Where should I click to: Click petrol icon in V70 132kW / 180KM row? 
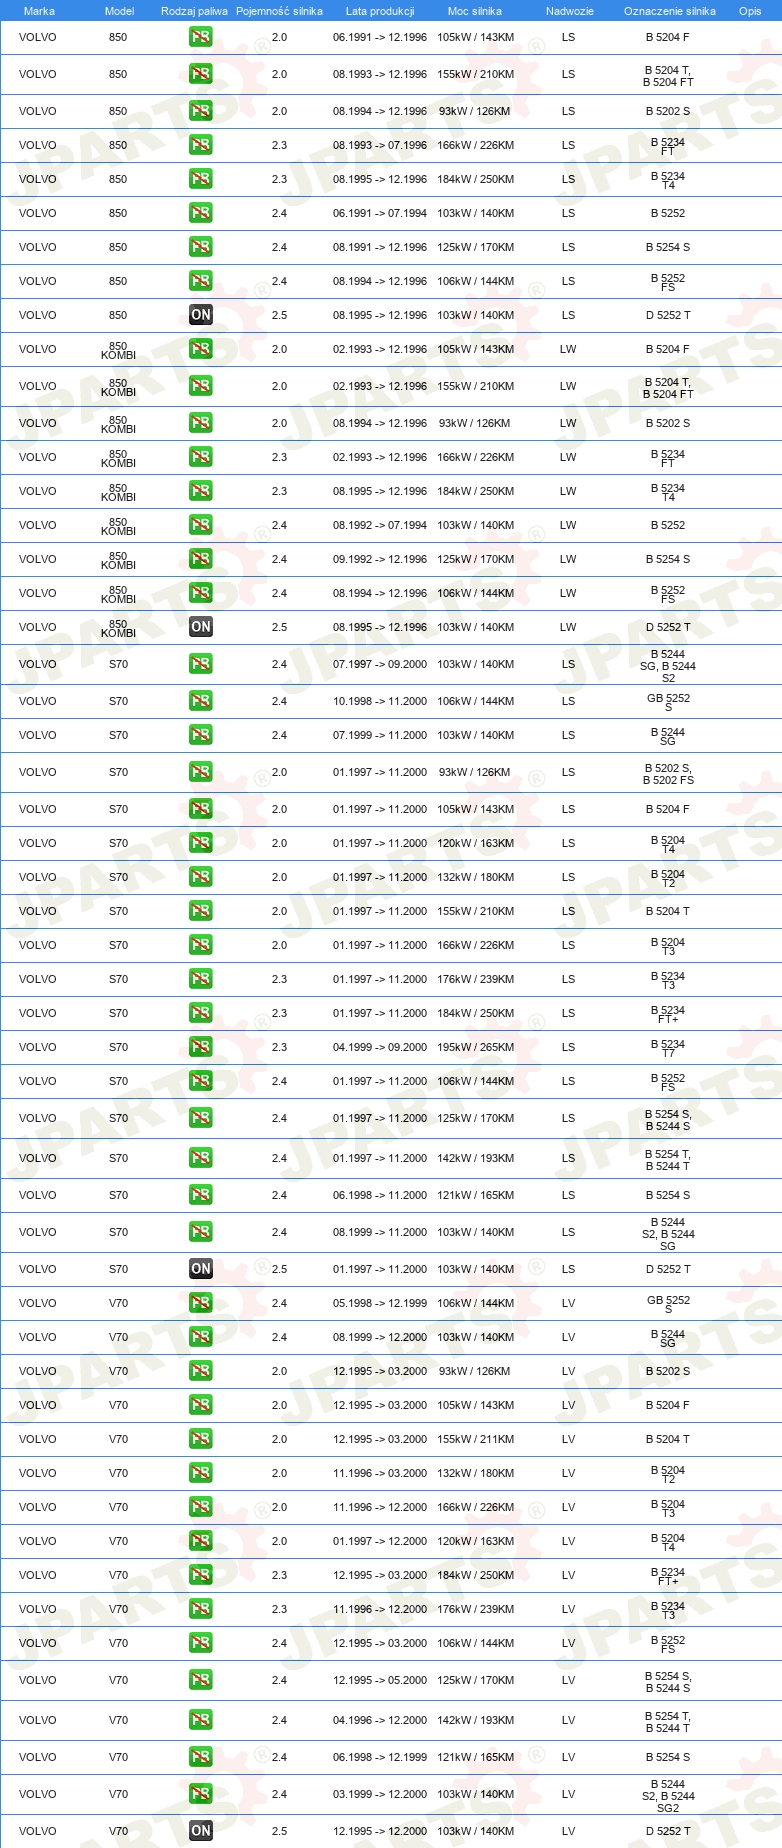pos(201,1473)
